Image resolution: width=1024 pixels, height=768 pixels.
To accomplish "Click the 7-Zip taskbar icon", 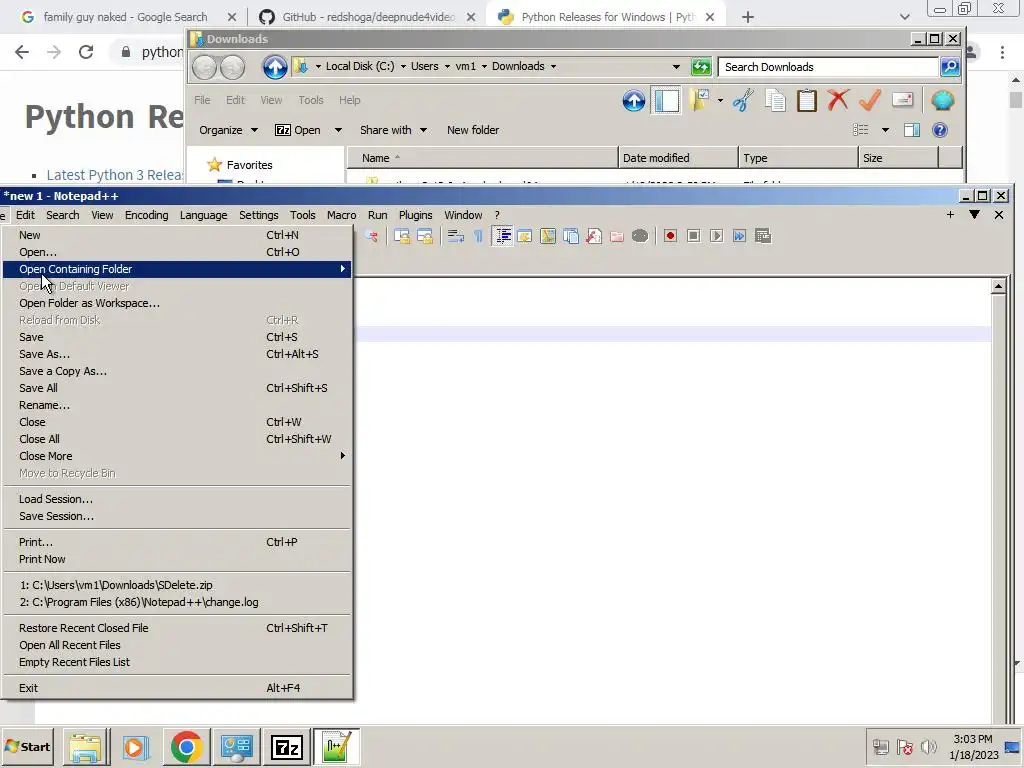I will pos(287,747).
